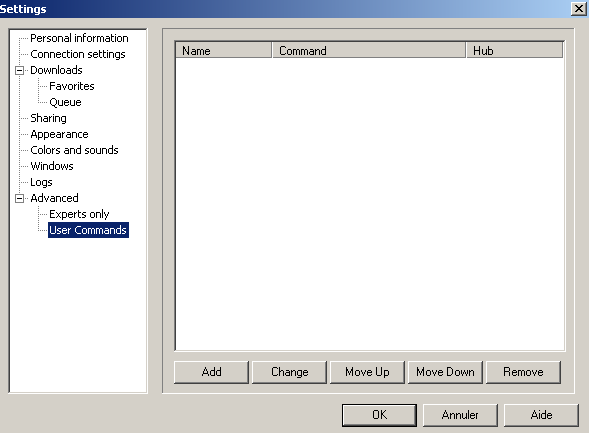Open the Appearance page
This screenshot has height=433, width=589.
[59, 134]
